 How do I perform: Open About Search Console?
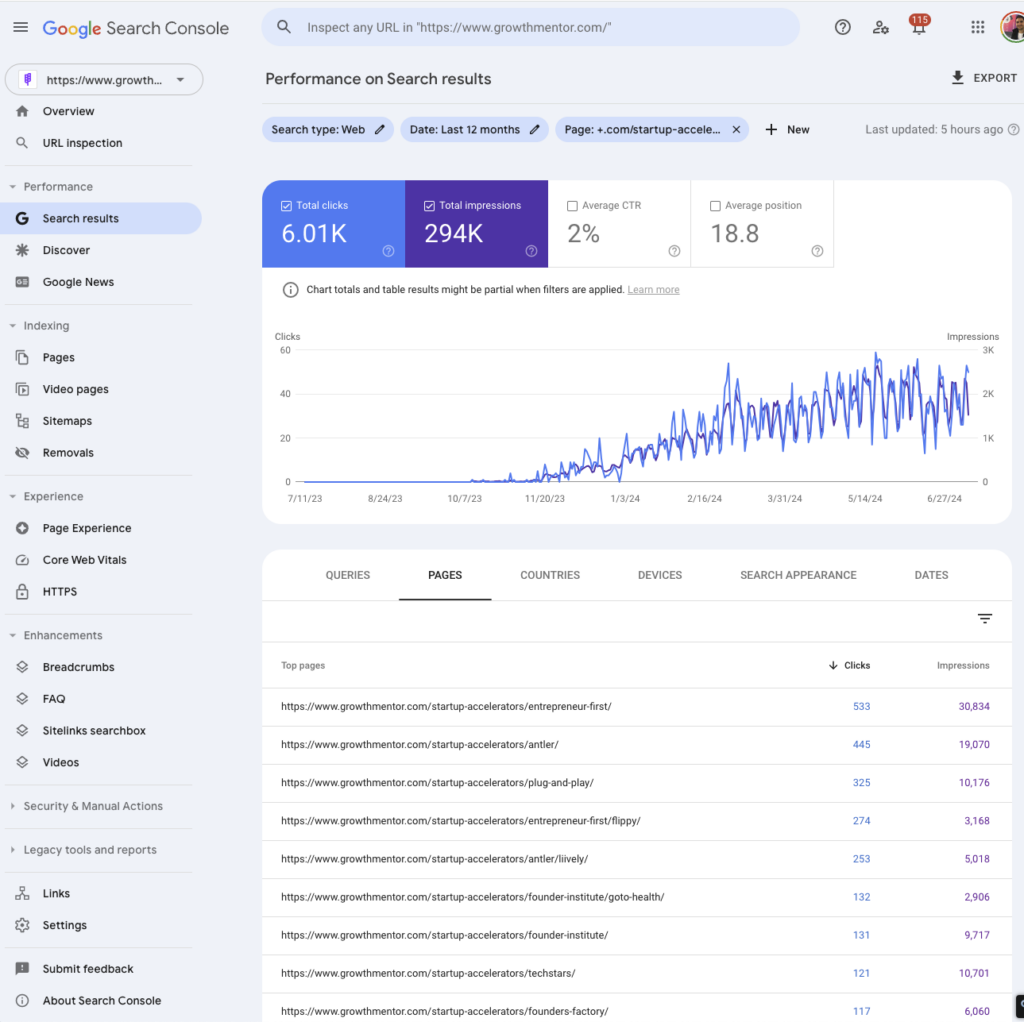point(101,1000)
